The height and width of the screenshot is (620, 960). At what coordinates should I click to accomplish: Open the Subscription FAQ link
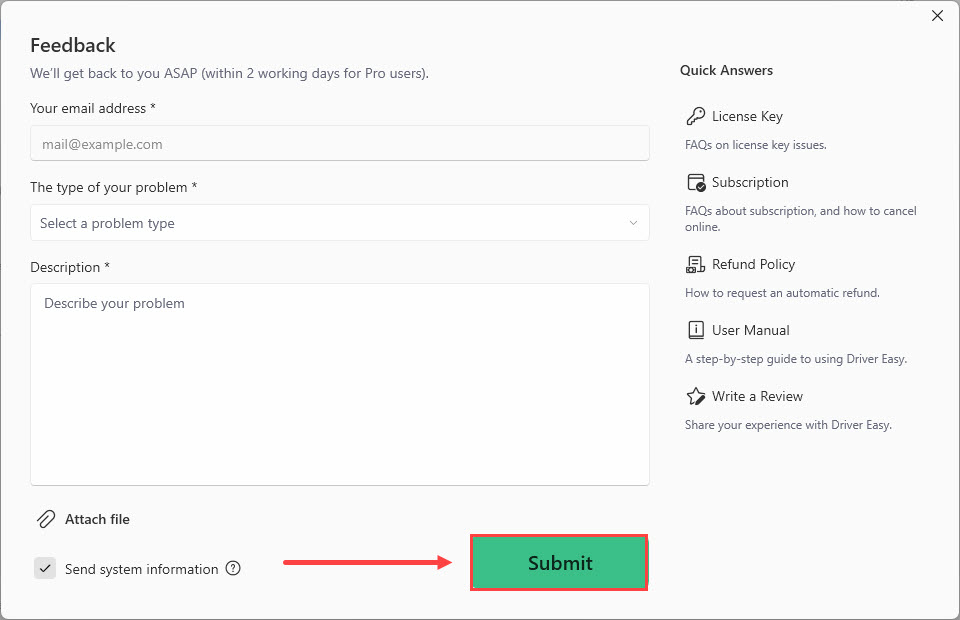tap(750, 182)
